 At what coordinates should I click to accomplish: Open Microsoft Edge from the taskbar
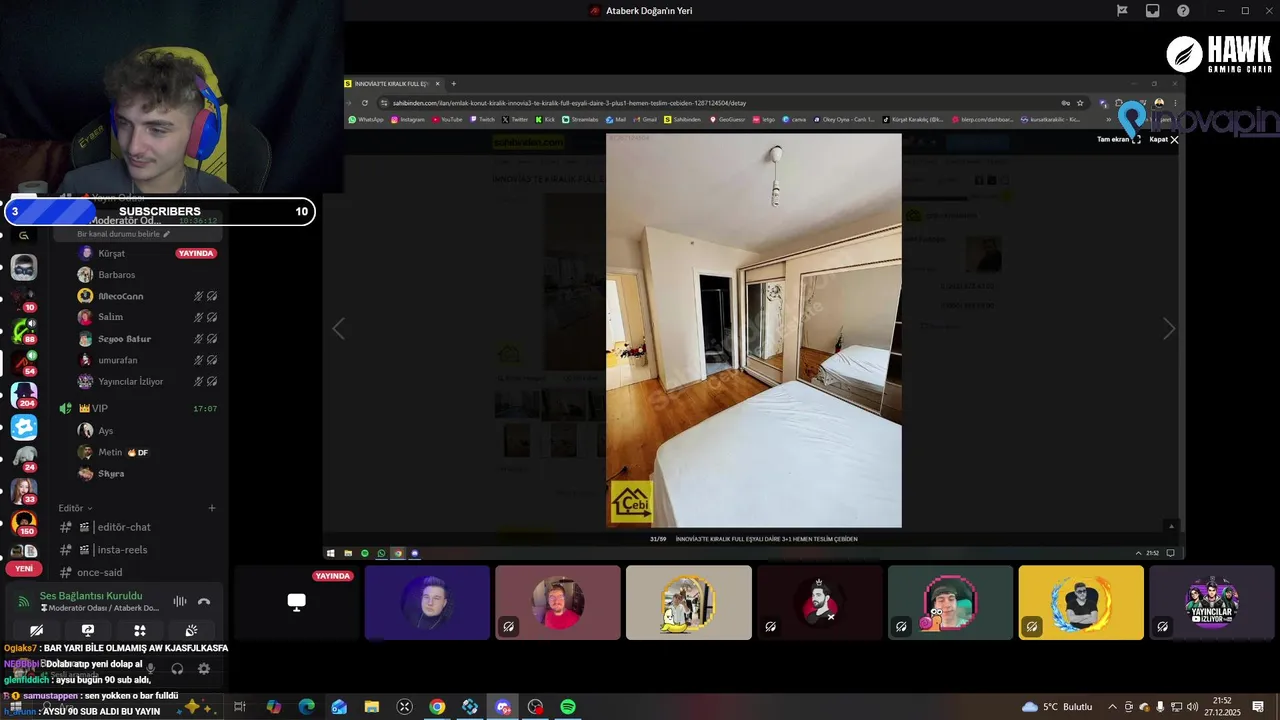click(307, 707)
